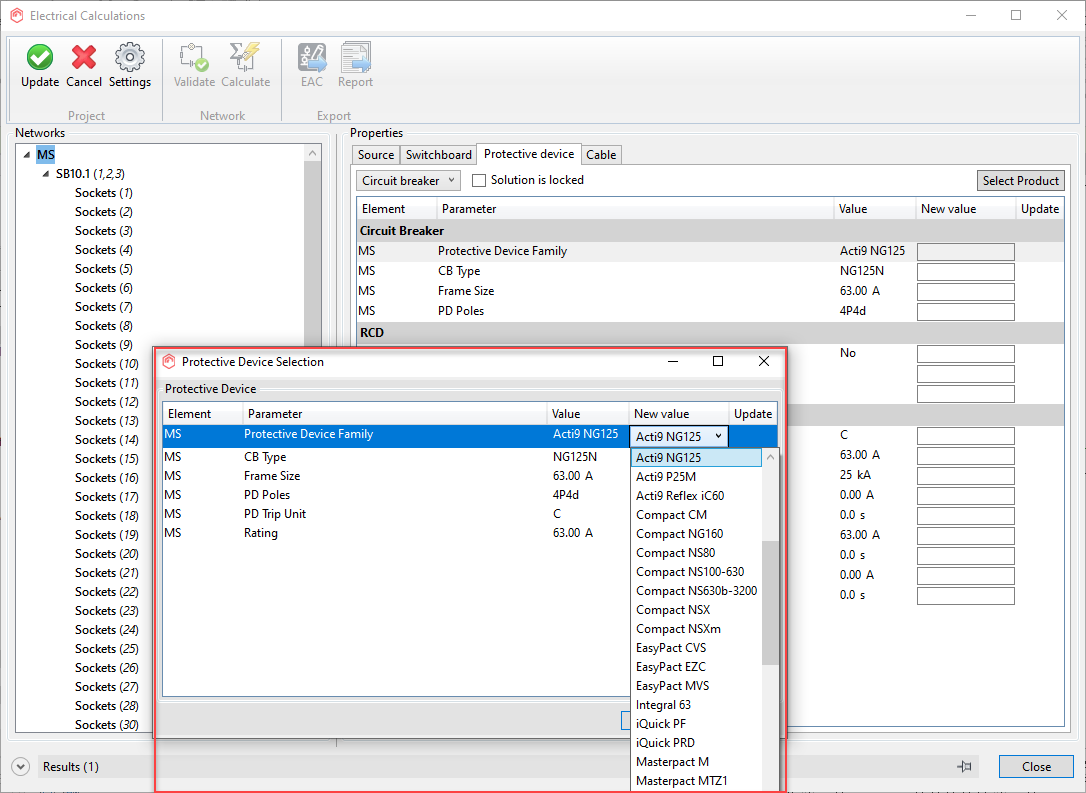Select the CB Type row in dialog
1086x793 pixels.
[396, 457]
